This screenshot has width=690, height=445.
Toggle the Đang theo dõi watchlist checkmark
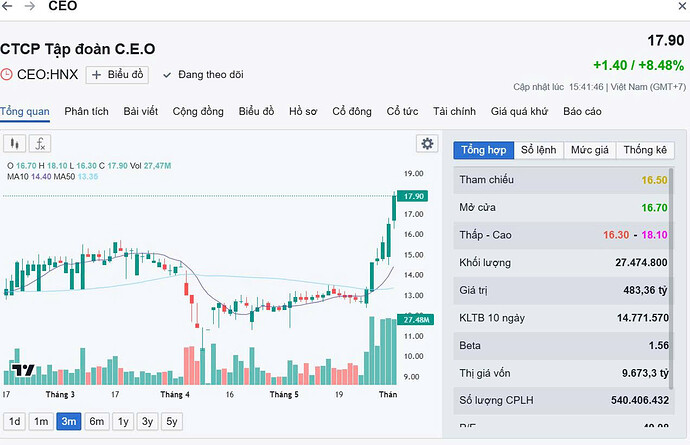point(167,75)
